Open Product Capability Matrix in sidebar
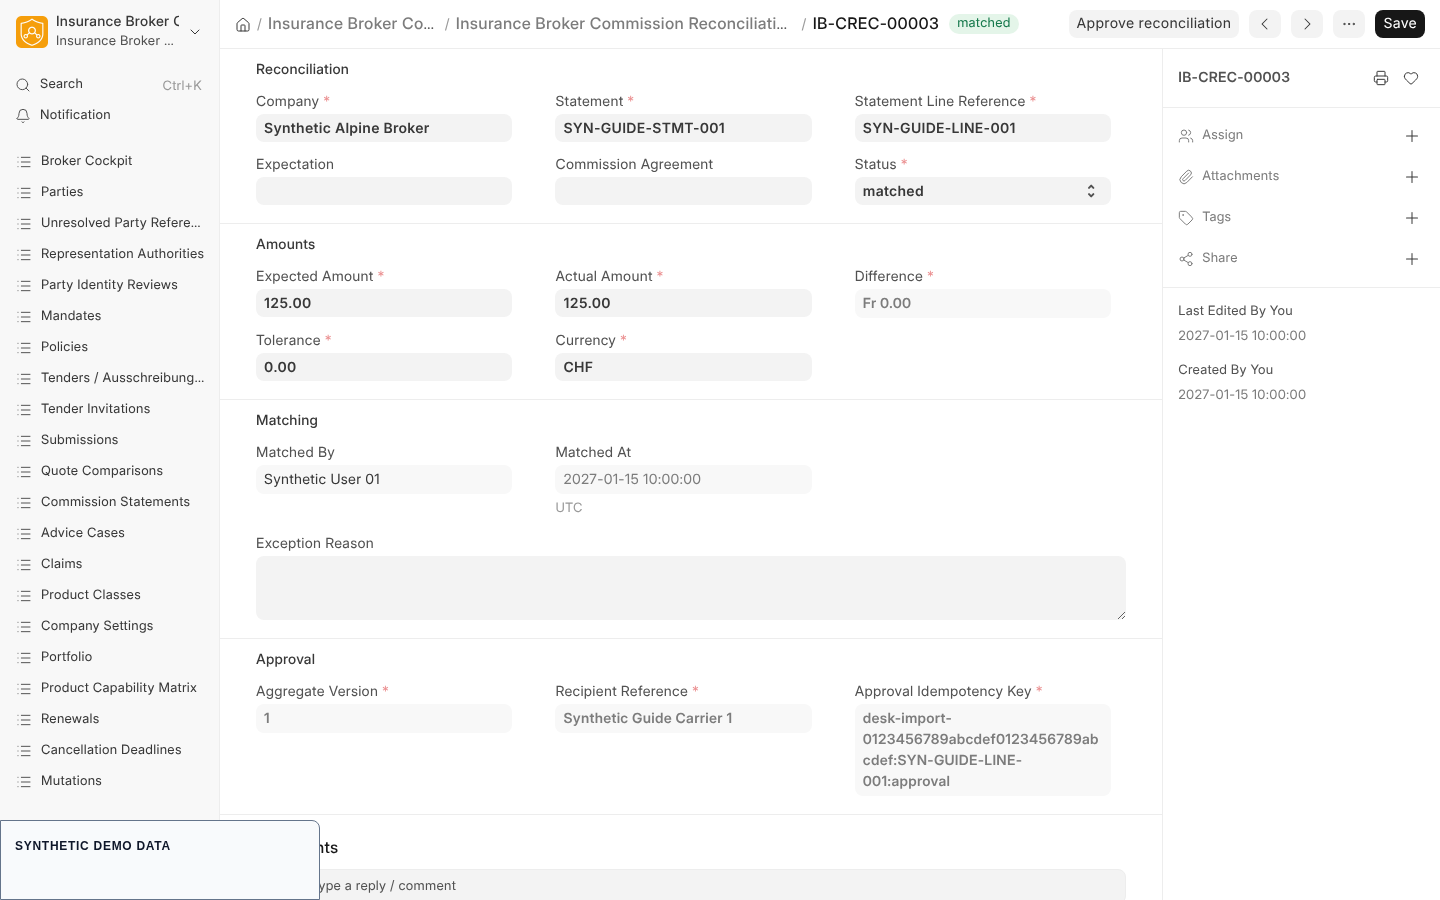1440x900 pixels. pyautogui.click(x=110, y=688)
